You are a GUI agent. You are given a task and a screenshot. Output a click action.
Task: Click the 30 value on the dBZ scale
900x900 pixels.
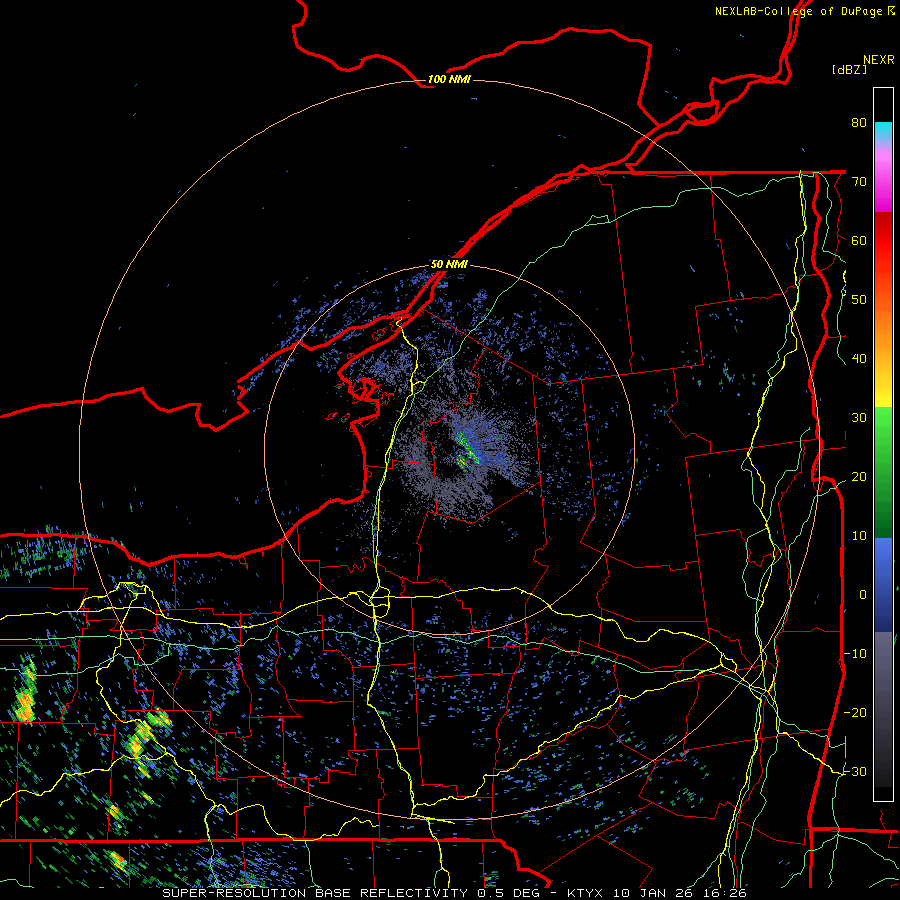pyautogui.click(x=859, y=417)
